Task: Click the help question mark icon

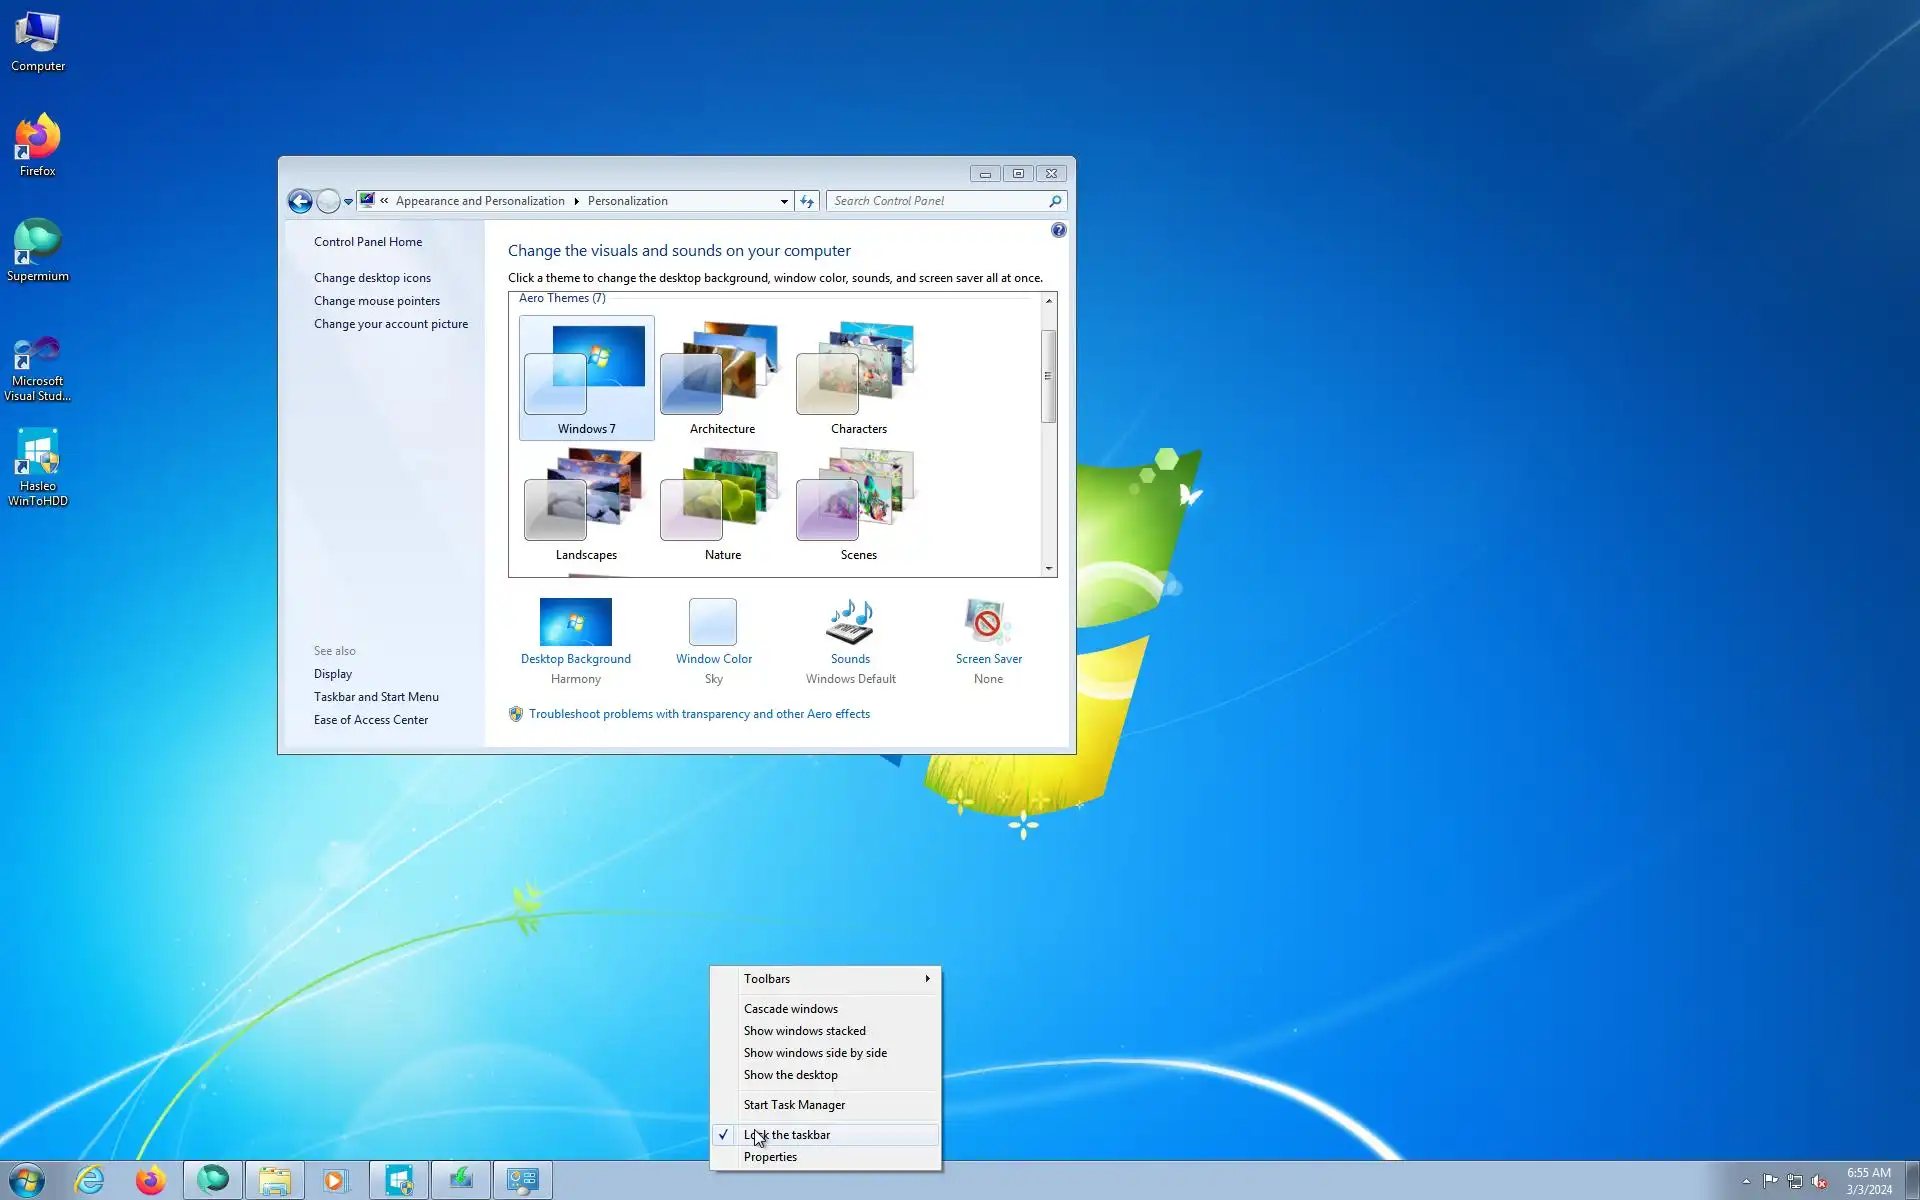Action: 1058,230
